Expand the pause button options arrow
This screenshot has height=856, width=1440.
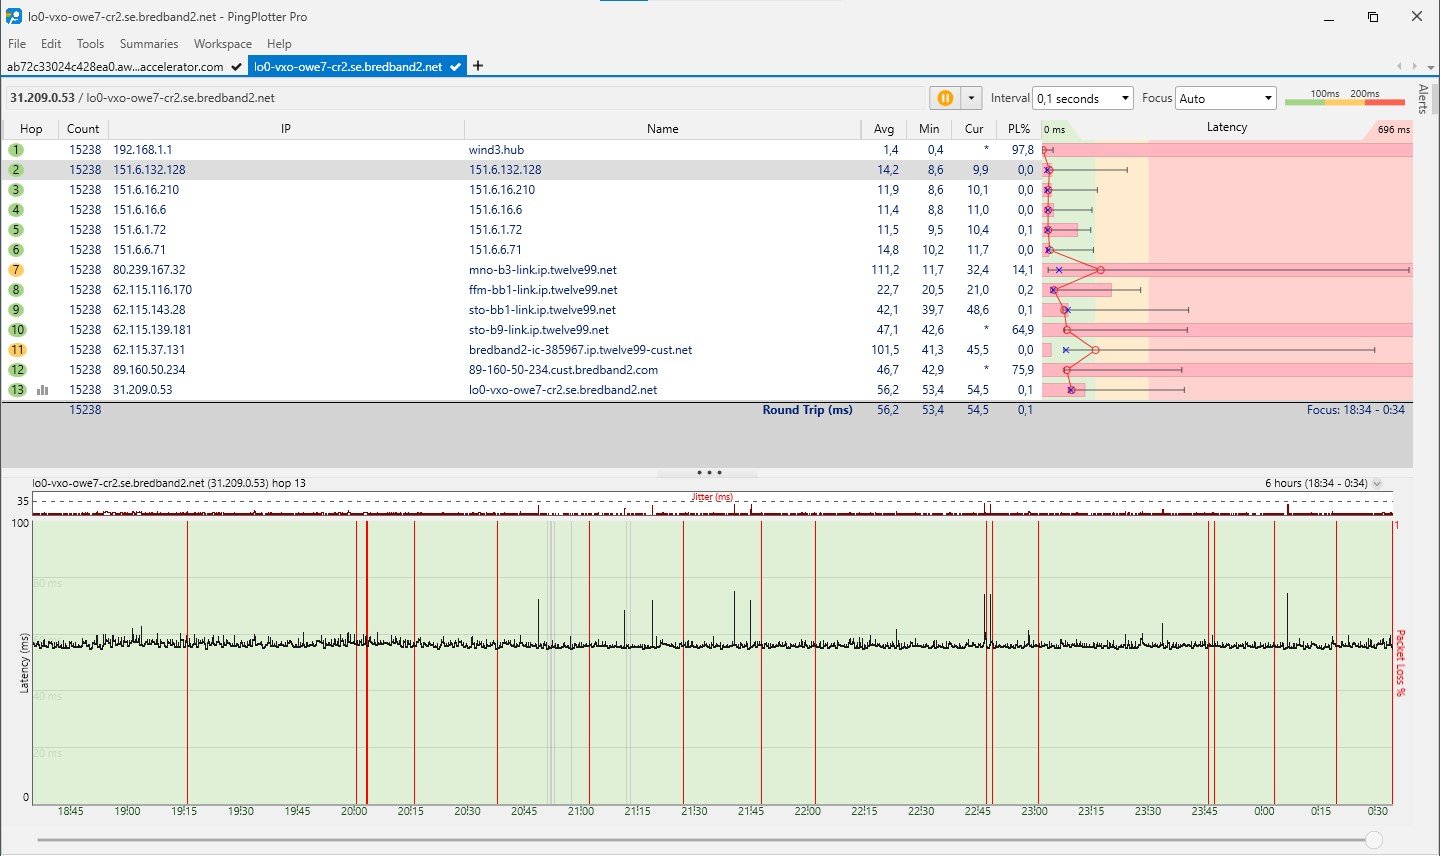click(970, 98)
